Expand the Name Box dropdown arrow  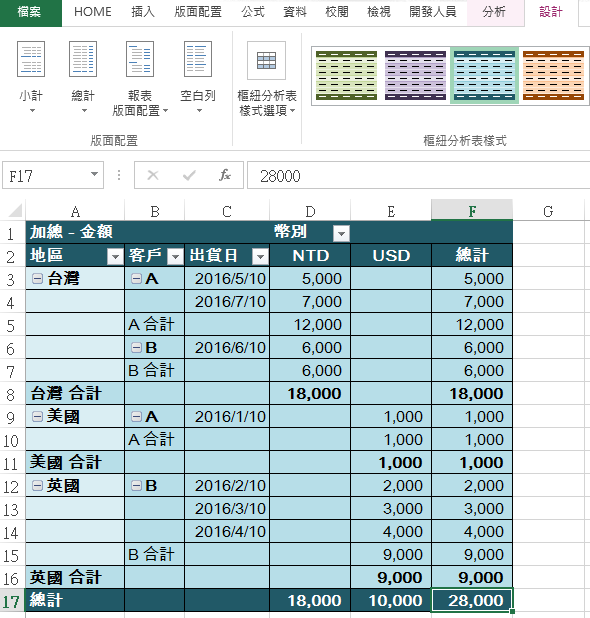[x=94, y=174]
